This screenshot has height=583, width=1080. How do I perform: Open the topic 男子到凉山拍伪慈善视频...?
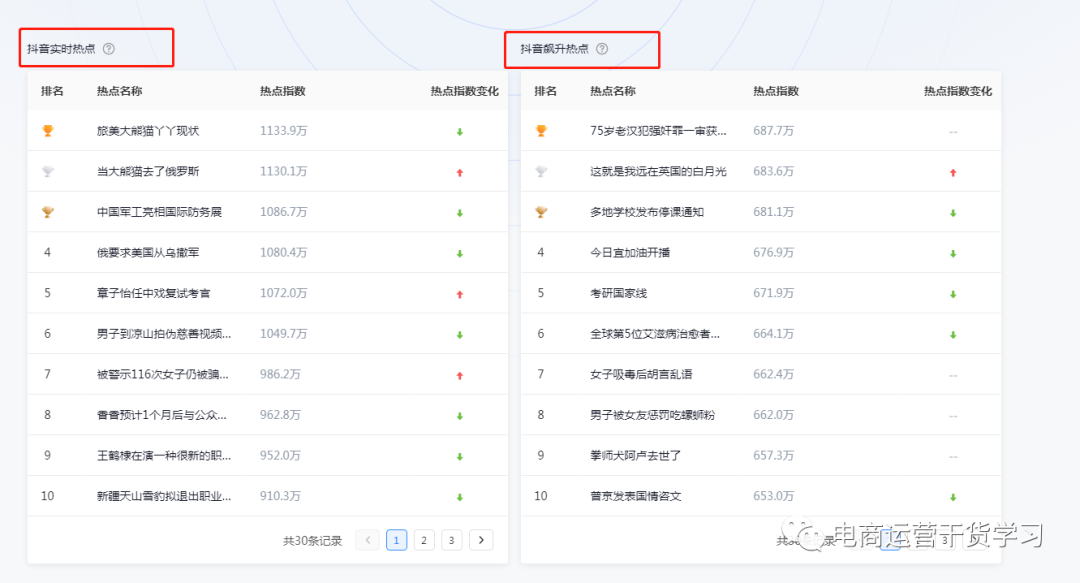pyautogui.click(x=164, y=334)
